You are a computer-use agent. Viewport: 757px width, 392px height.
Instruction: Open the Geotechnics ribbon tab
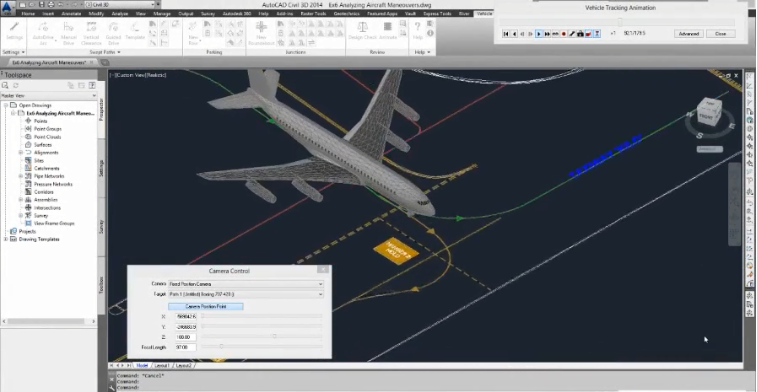point(347,14)
